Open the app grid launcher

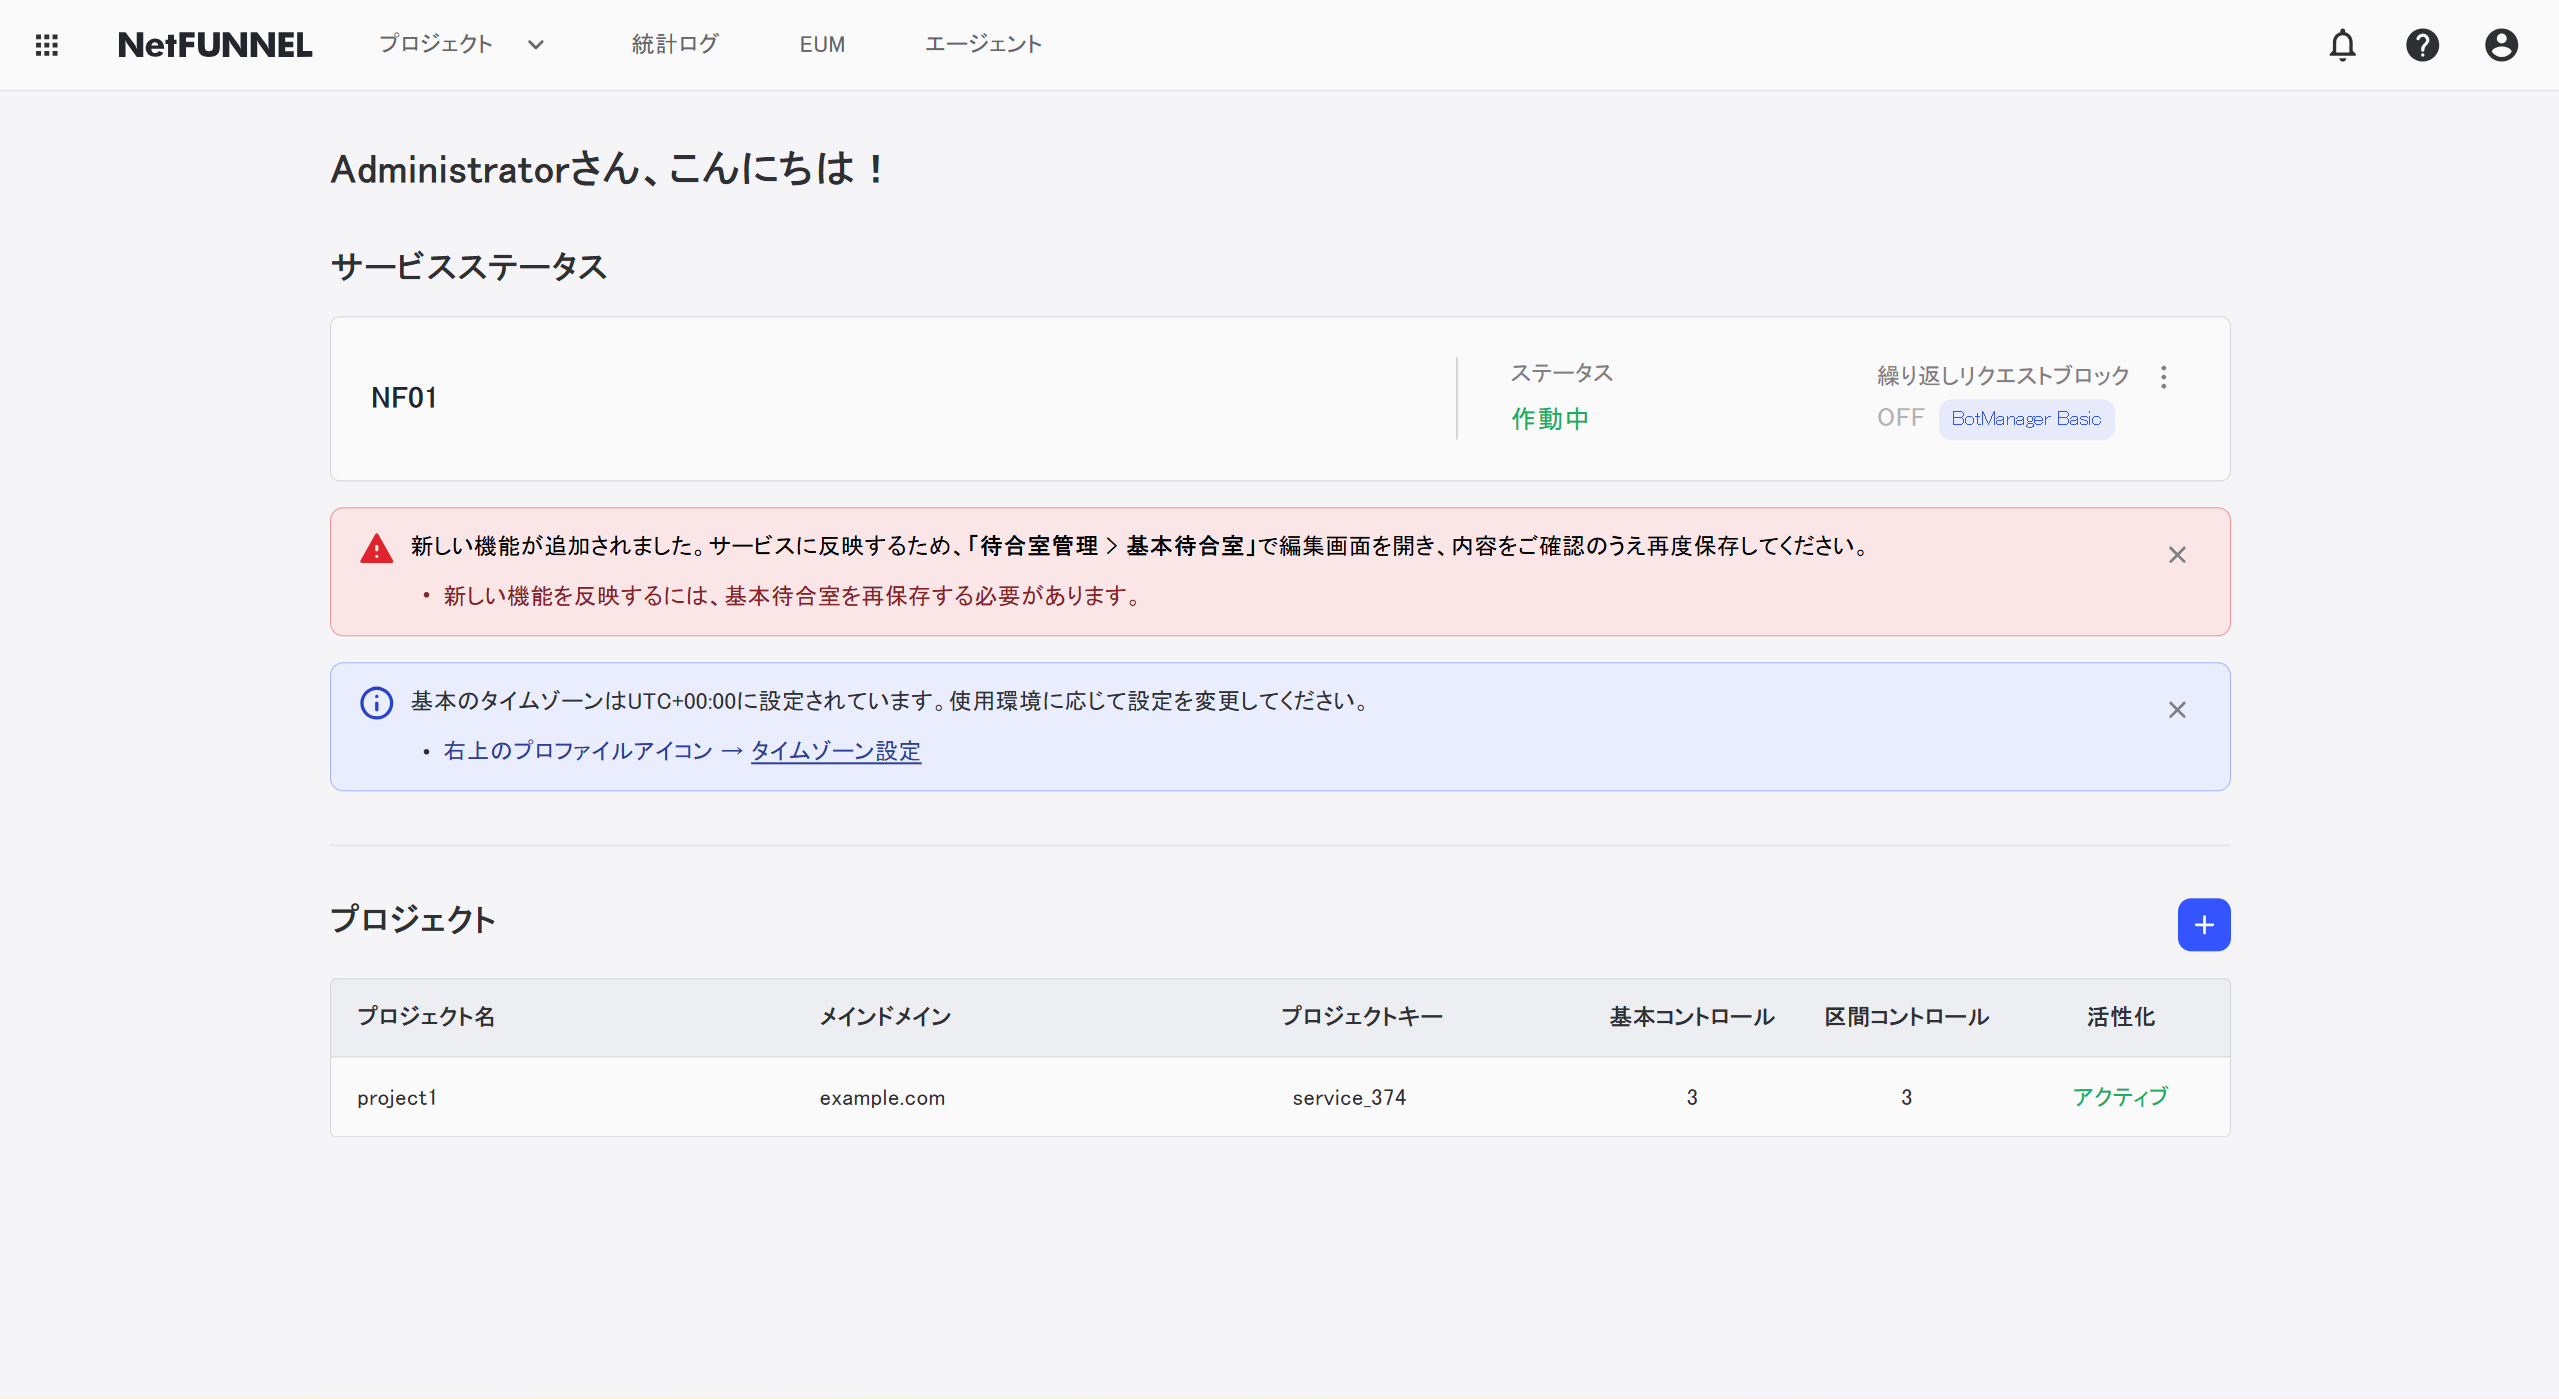tap(47, 44)
